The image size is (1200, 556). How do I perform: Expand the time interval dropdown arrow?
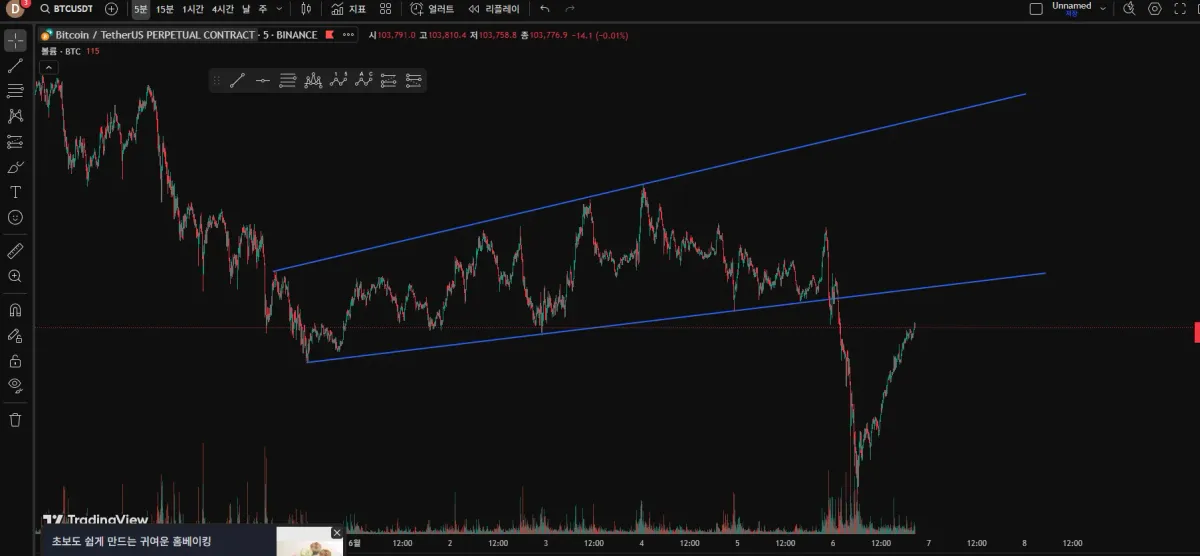pyautogui.click(x=279, y=9)
